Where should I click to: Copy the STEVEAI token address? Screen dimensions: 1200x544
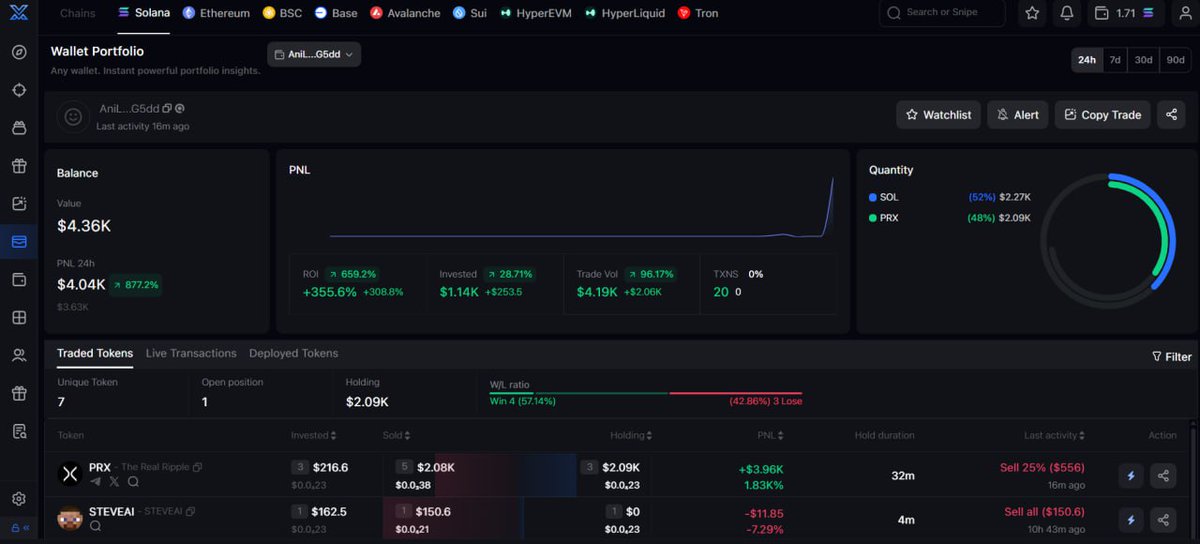coord(190,511)
